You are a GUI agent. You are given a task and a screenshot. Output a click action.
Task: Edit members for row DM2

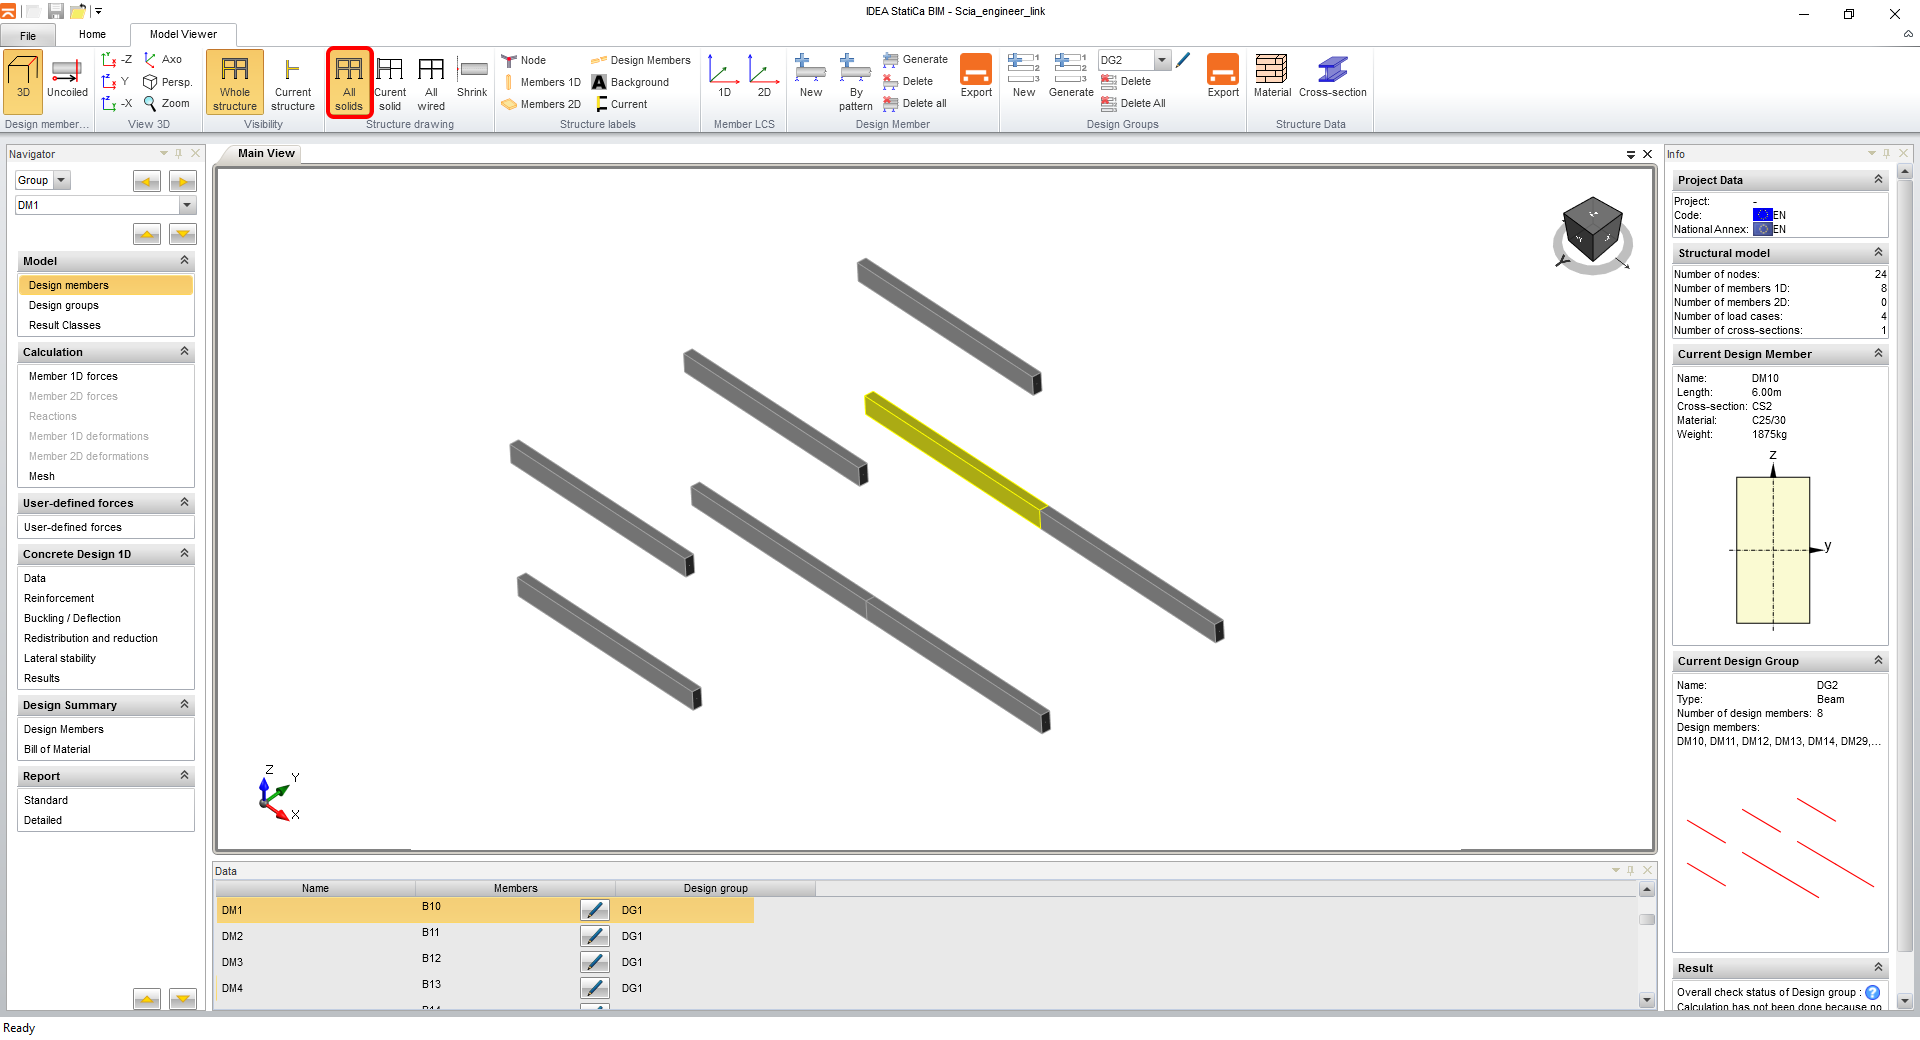click(x=595, y=936)
